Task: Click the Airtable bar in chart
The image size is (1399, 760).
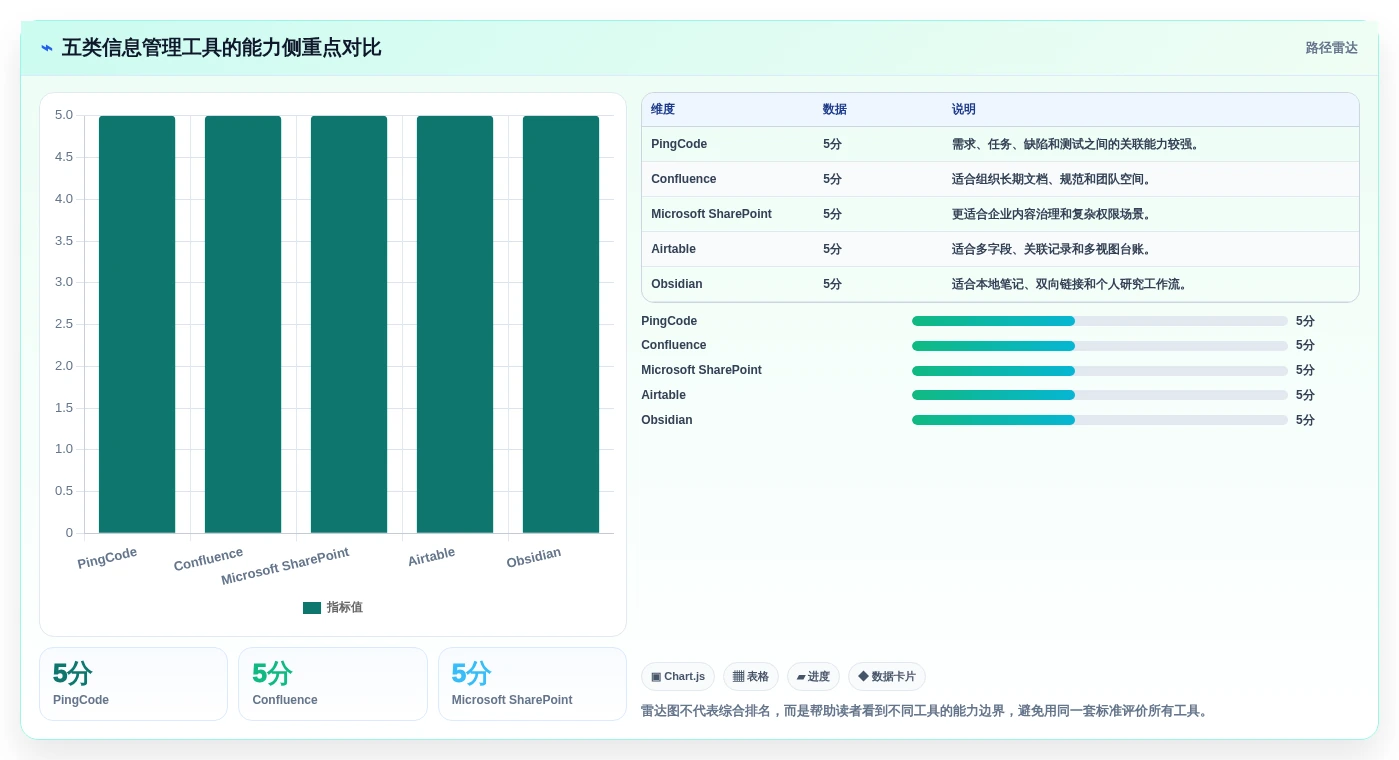Action: pos(455,324)
